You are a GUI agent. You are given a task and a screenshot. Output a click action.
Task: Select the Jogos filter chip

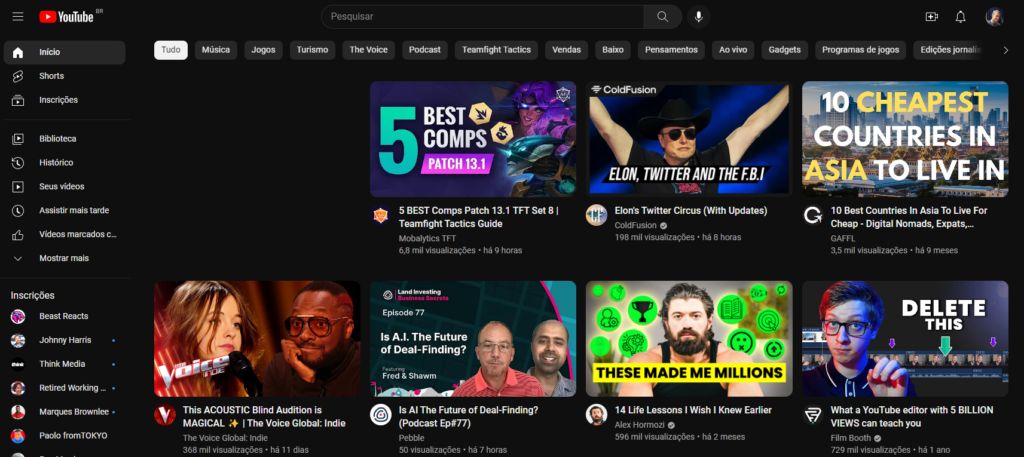pyautogui.click(x=263, y=50)
